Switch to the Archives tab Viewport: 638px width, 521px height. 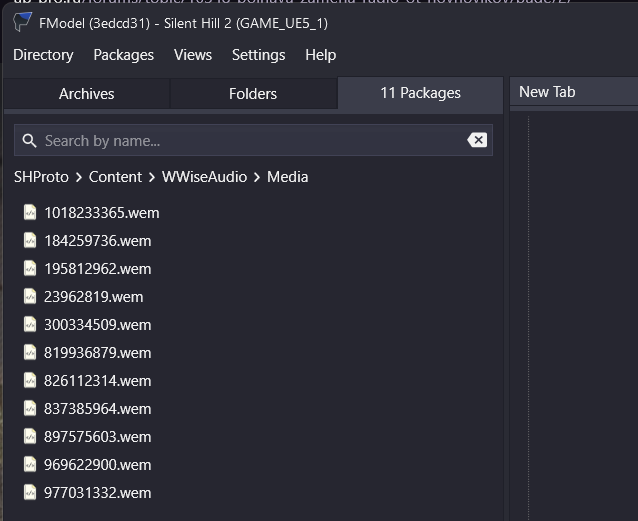pyautogui.click(x=87, y=94)
